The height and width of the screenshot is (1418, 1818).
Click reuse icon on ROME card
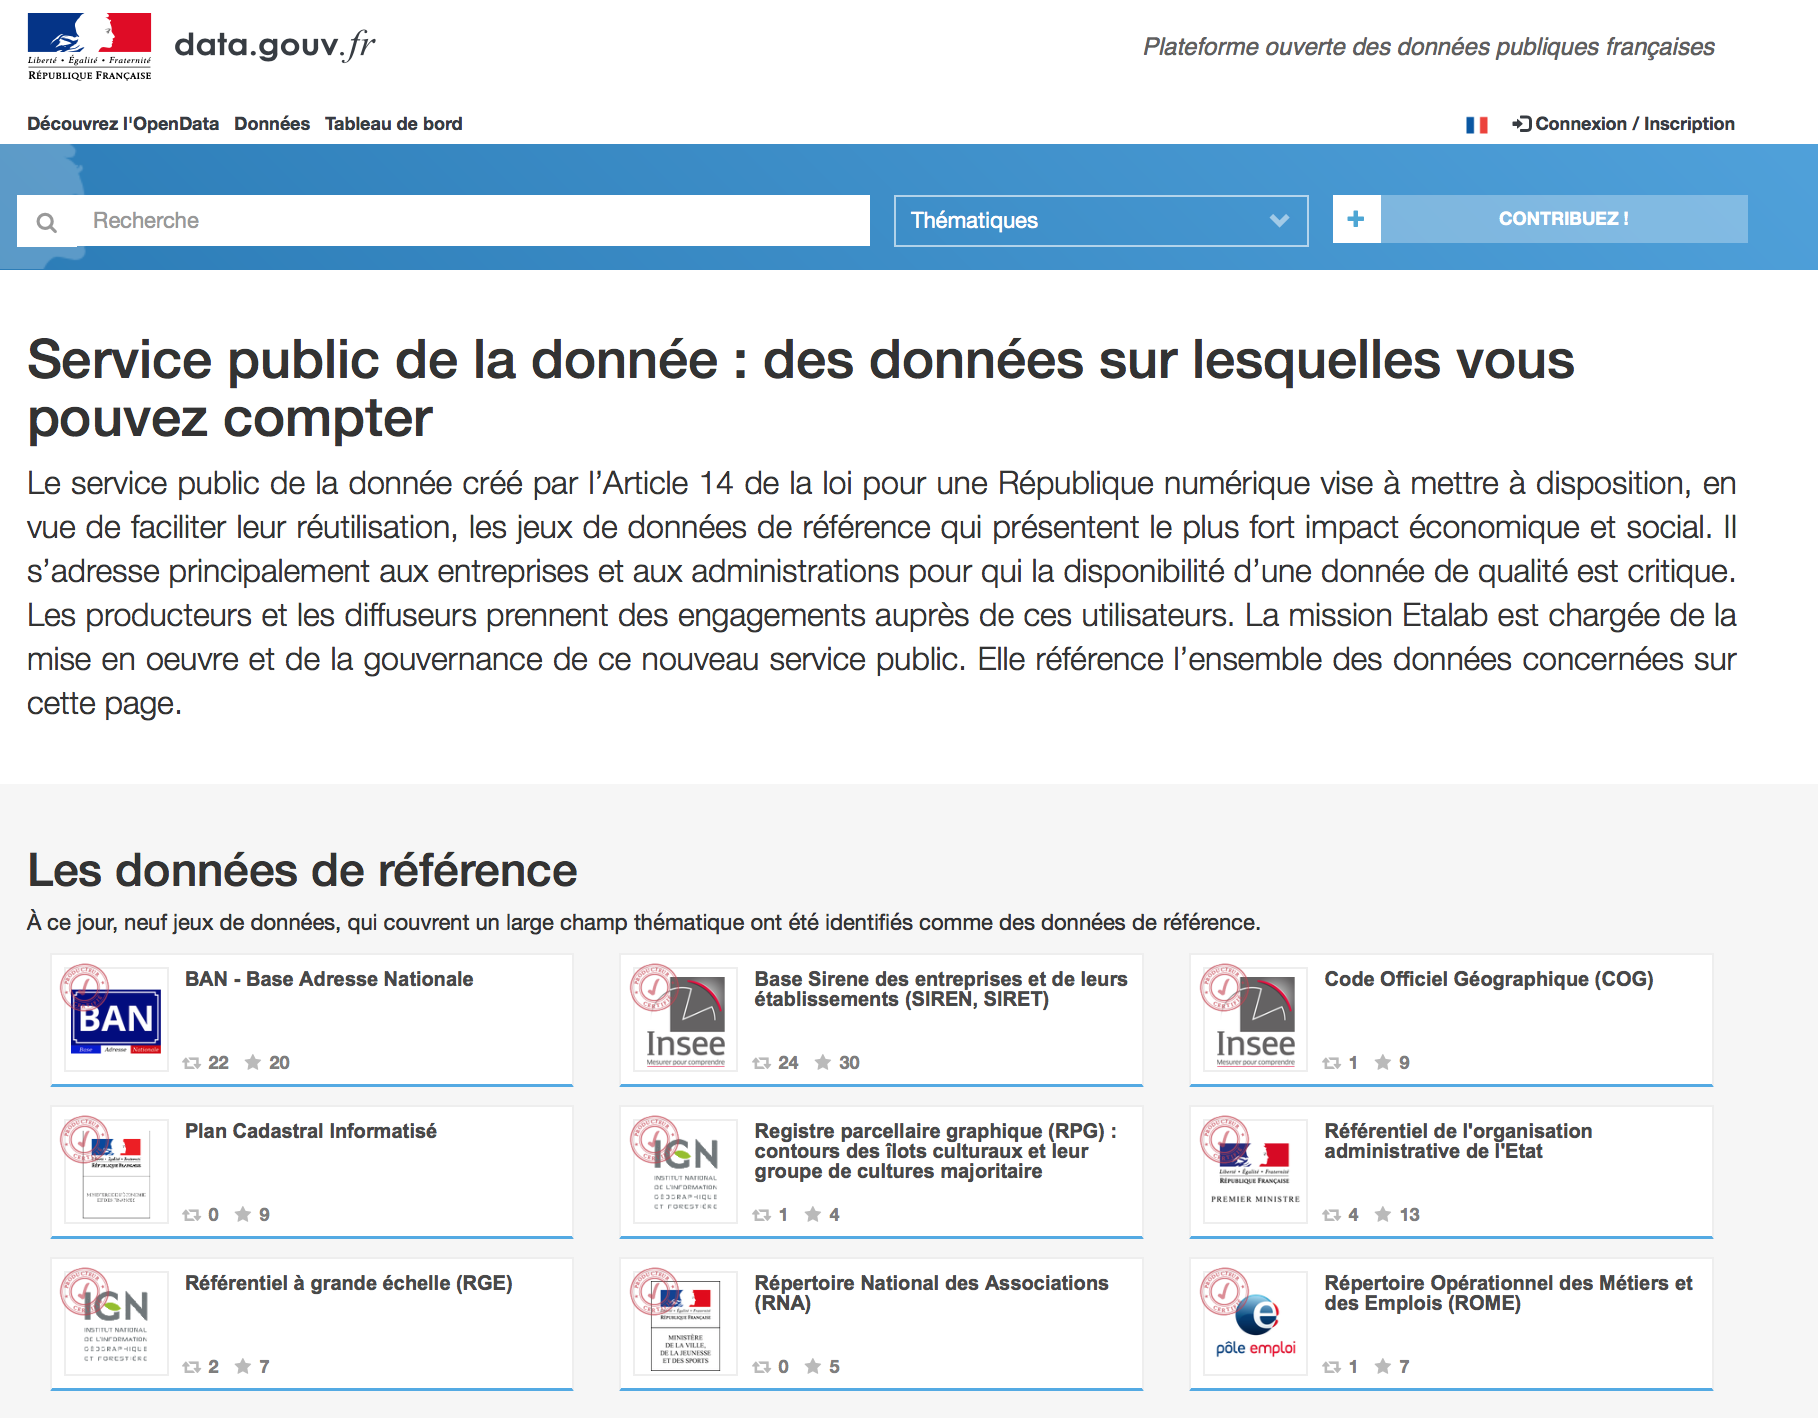(x=1332, y=1367)
